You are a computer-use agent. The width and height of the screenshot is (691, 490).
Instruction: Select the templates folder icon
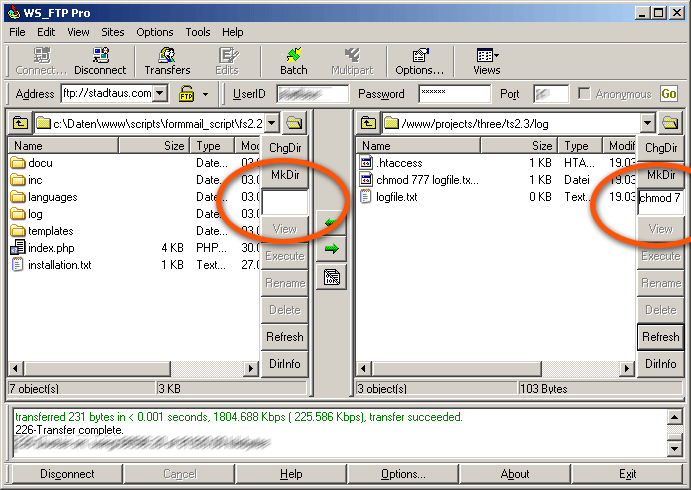coord(18,231)
